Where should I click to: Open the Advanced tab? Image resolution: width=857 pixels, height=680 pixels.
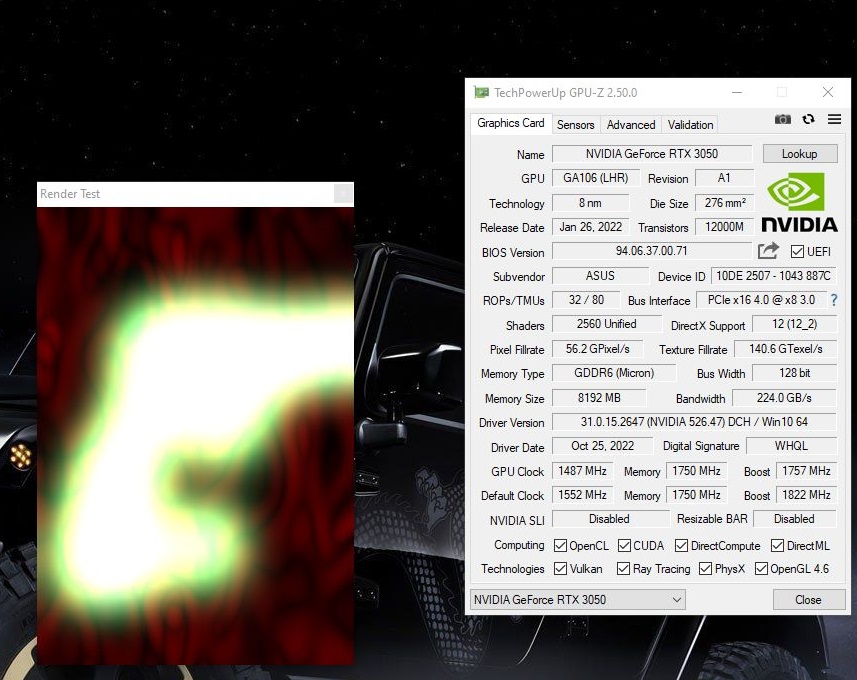631,125
